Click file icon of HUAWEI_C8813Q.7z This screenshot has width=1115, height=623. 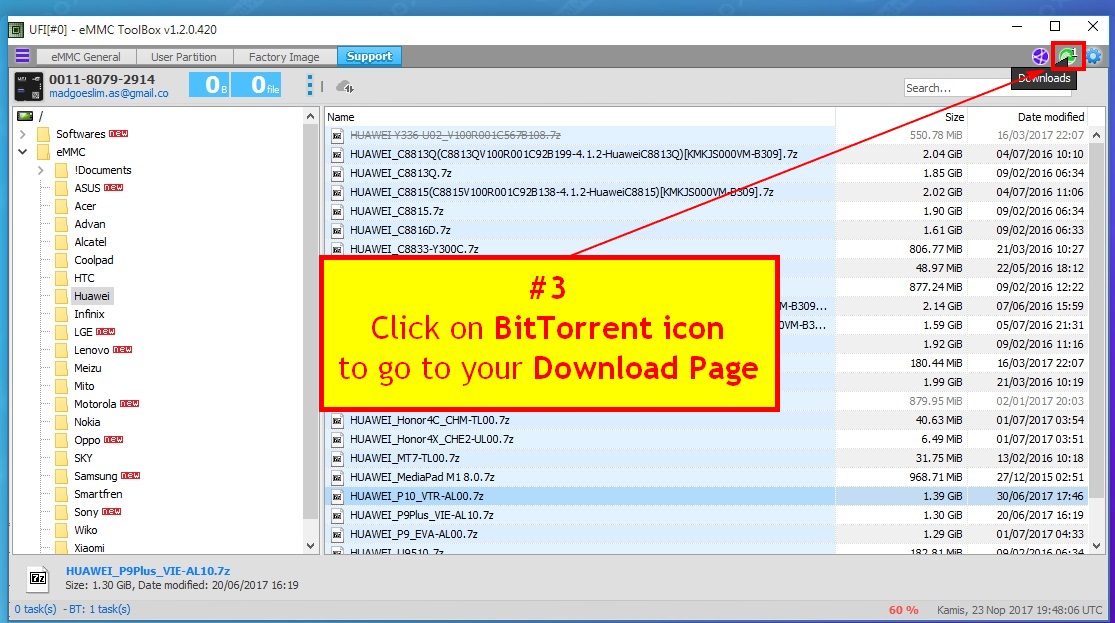(x=338, y=174)
